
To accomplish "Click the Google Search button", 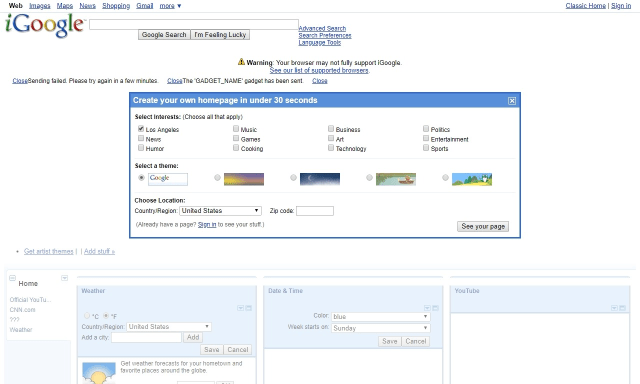I will [x=164, y=35].
